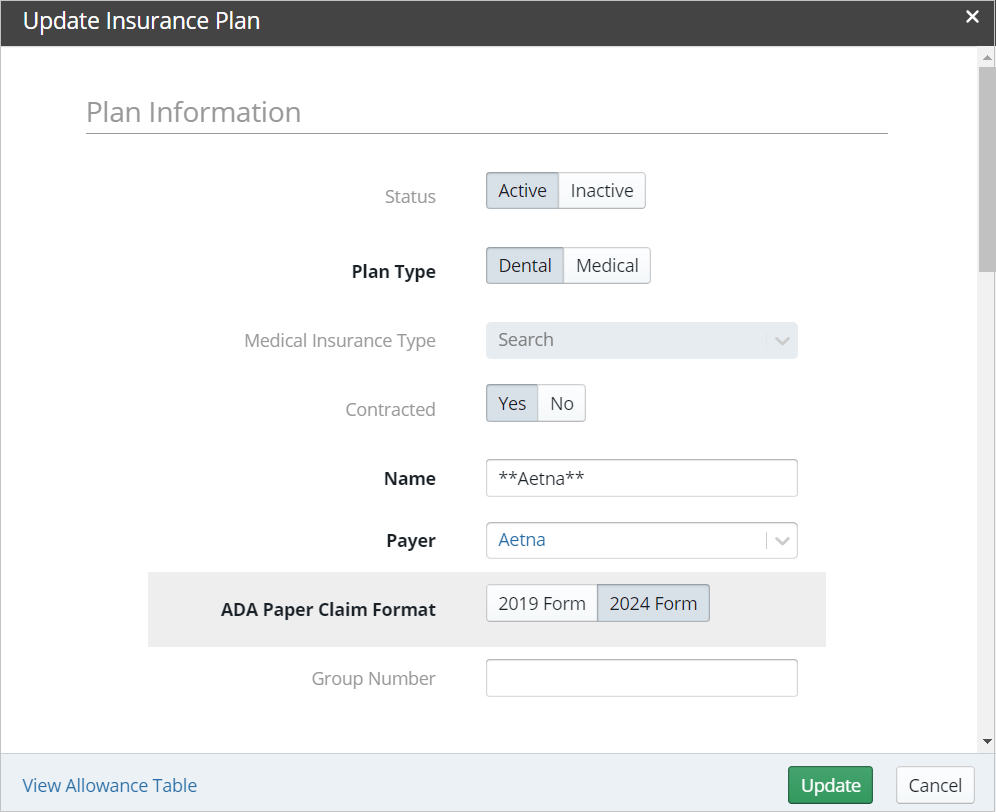Save changes with the Update button

[829, 785]
